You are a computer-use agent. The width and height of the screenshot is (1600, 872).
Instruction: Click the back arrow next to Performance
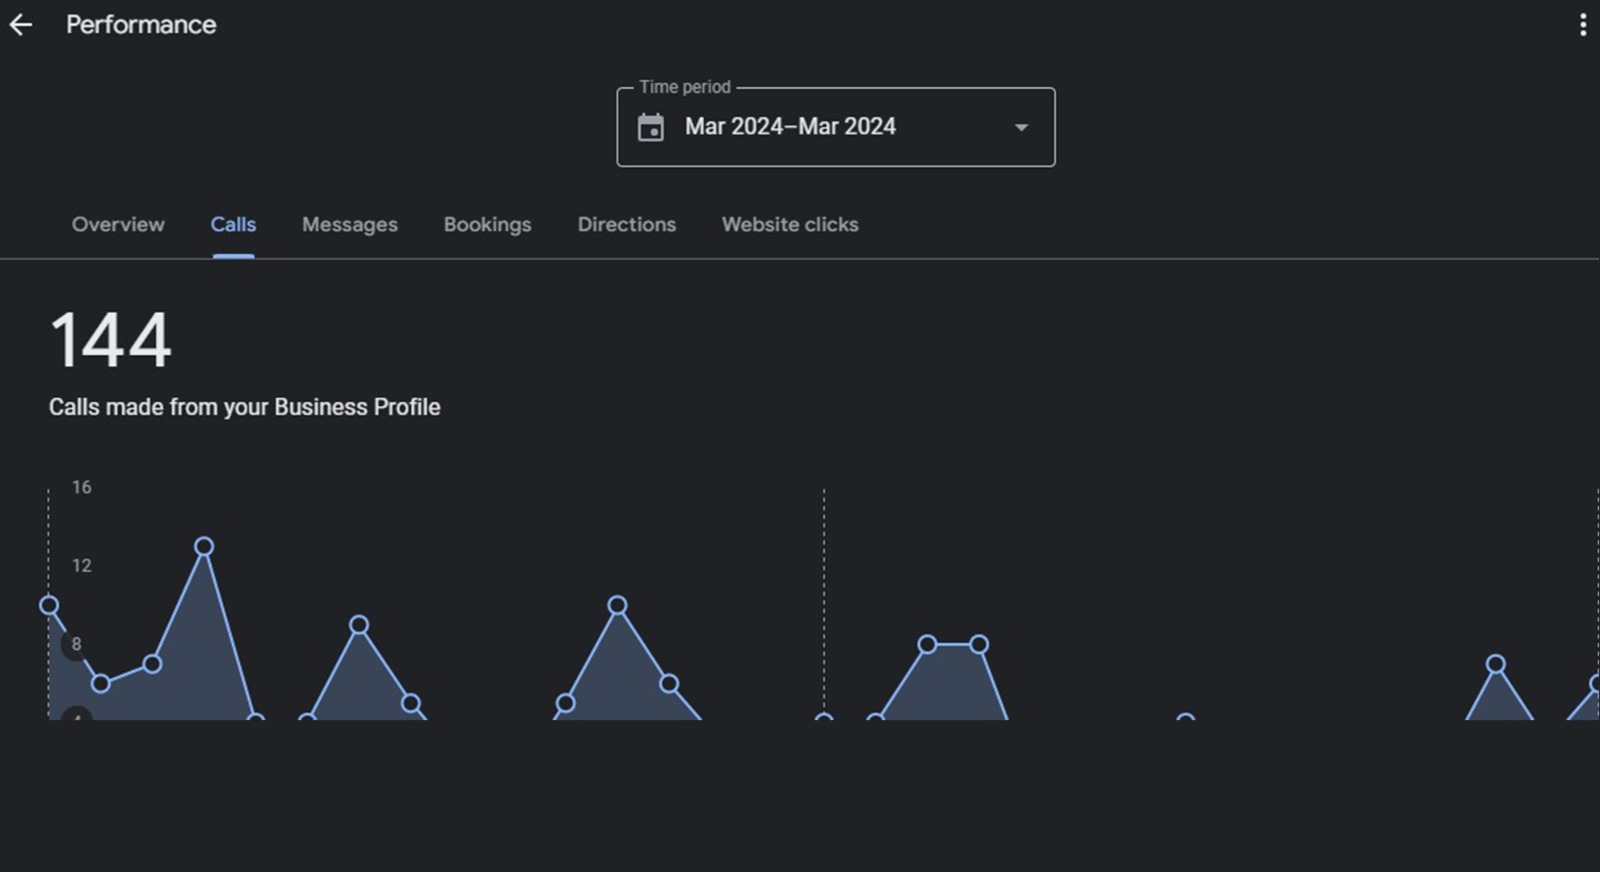coord(21,25)
